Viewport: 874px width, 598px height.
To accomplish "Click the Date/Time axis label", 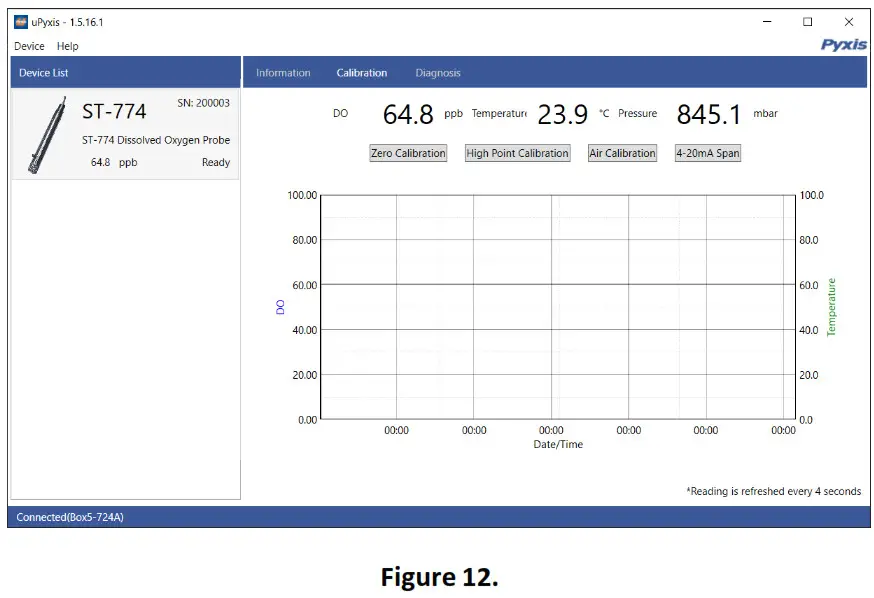I will tap(558, 445).
